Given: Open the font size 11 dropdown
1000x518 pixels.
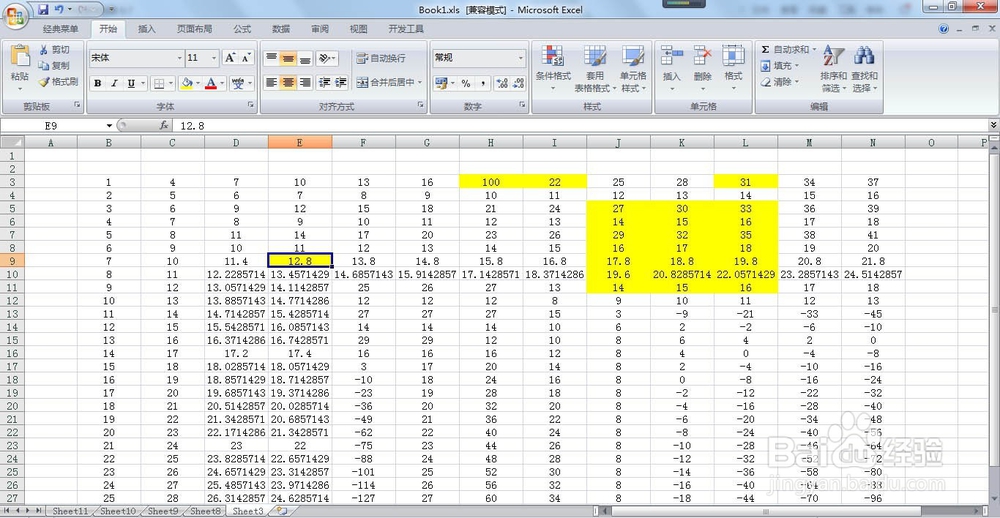Looking at the screenshot, I should click(x=214, y=58).
